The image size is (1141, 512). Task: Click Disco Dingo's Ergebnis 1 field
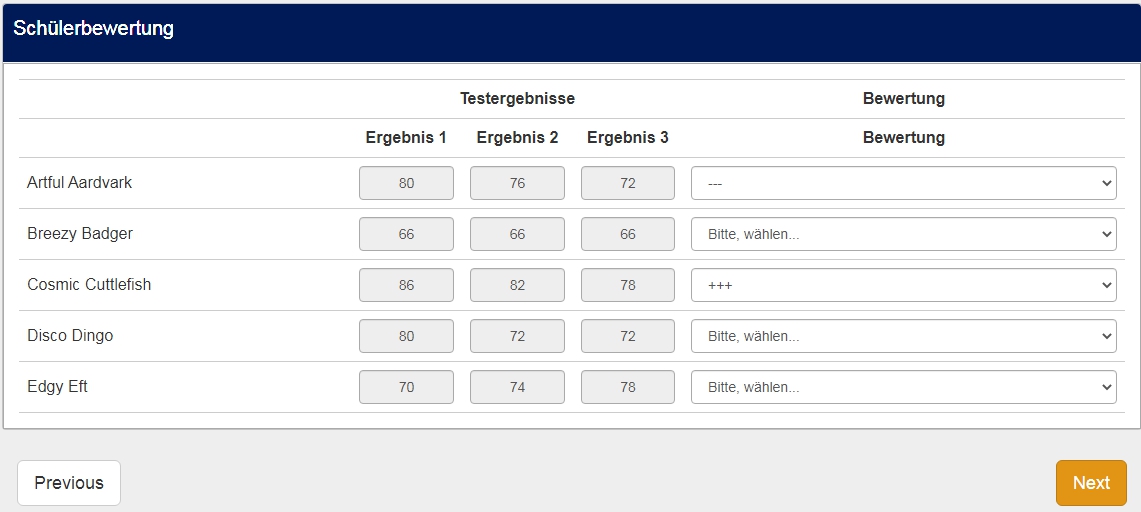tap(406, 336)
